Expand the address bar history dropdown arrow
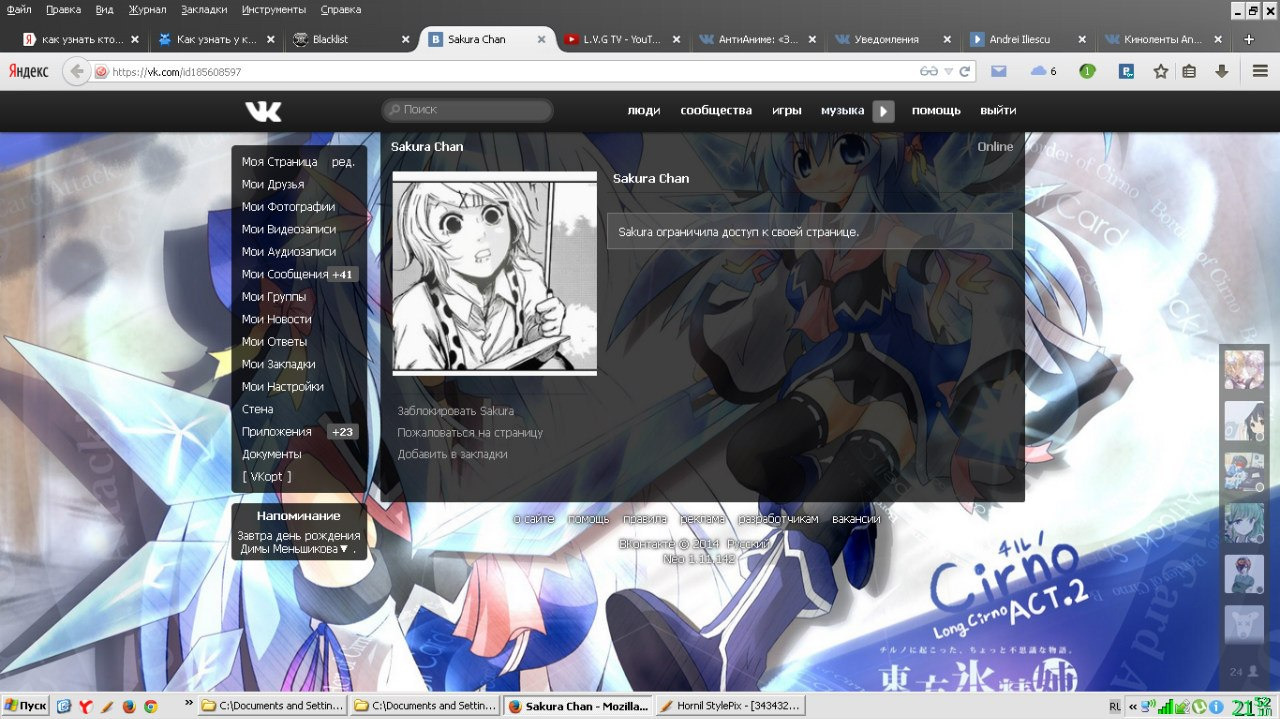This screenshot has height=719, width=1280. (x=949, y=72)
